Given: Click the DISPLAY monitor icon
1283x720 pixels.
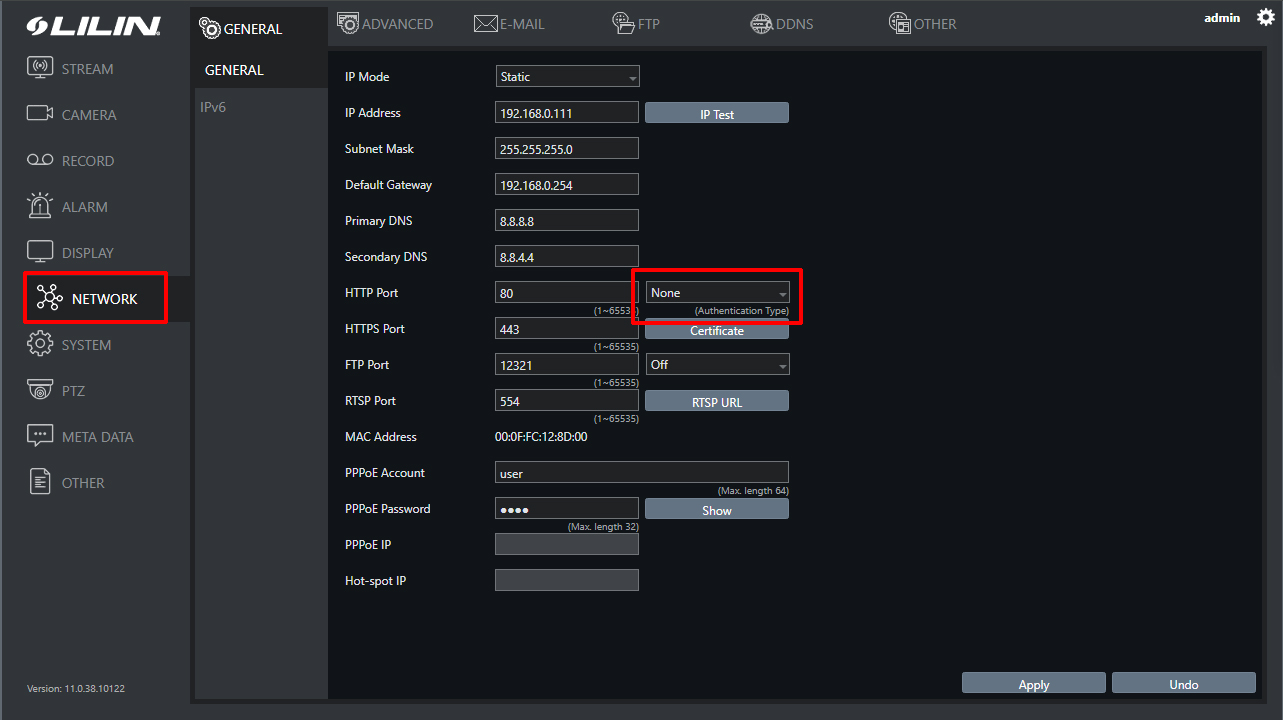Looking at the screenshot, I should tap(40, 252).
